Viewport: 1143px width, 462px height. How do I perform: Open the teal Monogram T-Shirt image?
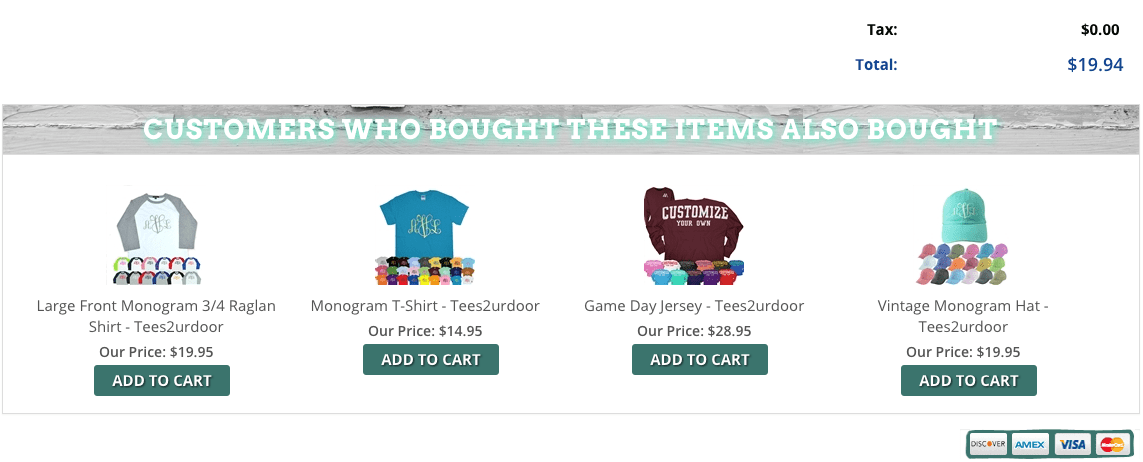point(426,235)
